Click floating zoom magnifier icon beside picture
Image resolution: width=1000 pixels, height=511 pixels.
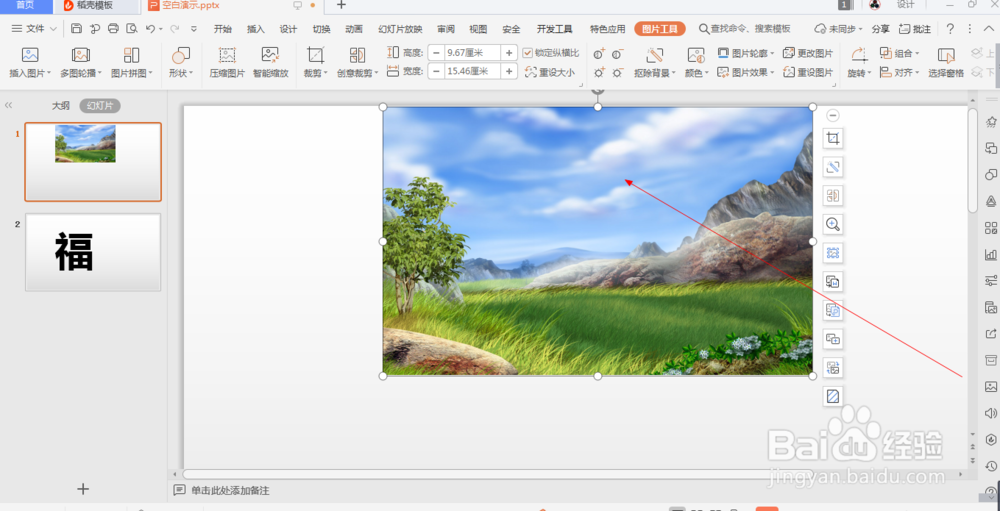point(833,224)
